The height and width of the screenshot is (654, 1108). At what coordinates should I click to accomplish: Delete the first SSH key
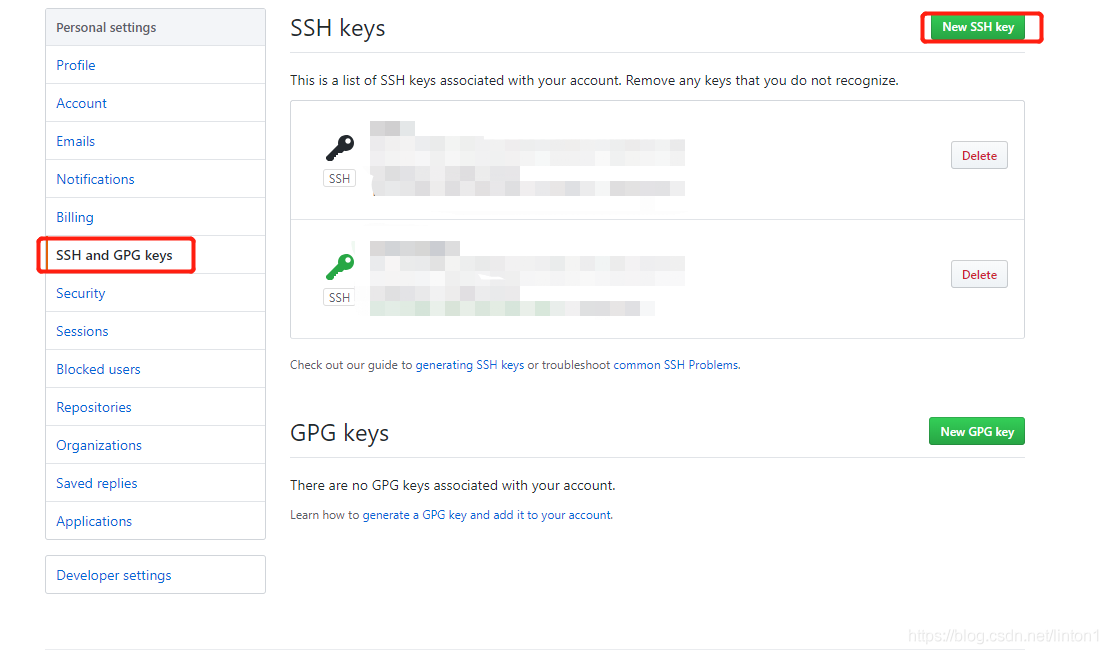[979, 155]
